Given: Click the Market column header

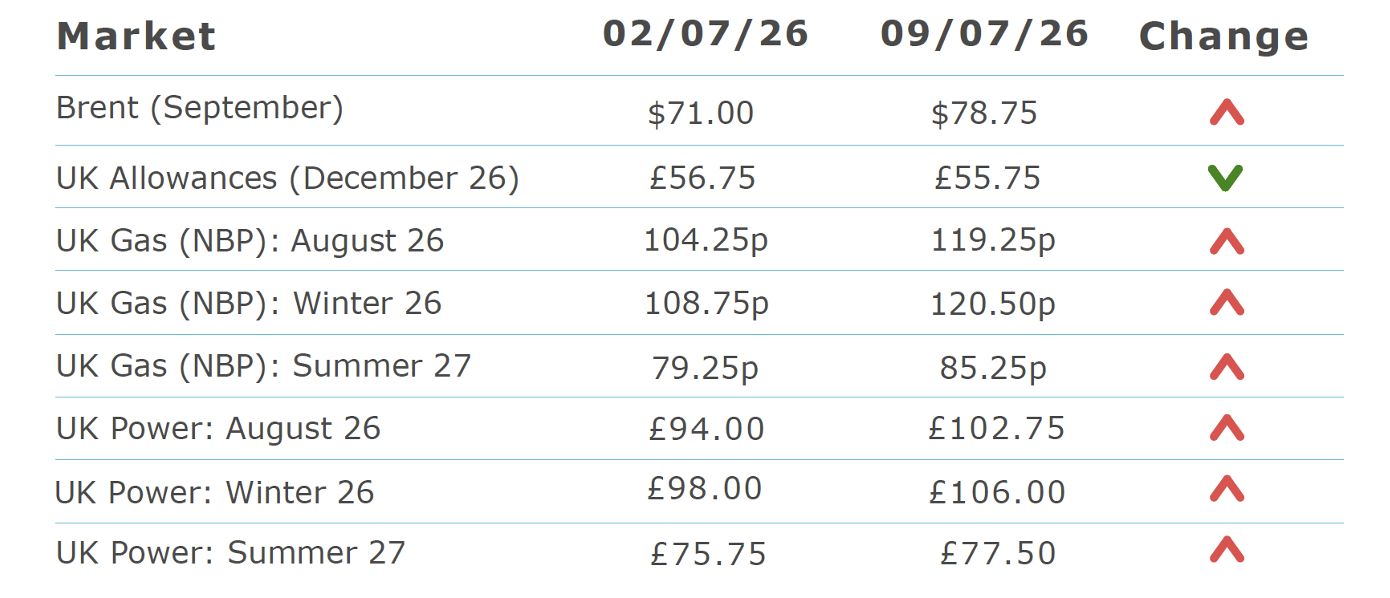Looking at the screenshot, I should [136, 36].
